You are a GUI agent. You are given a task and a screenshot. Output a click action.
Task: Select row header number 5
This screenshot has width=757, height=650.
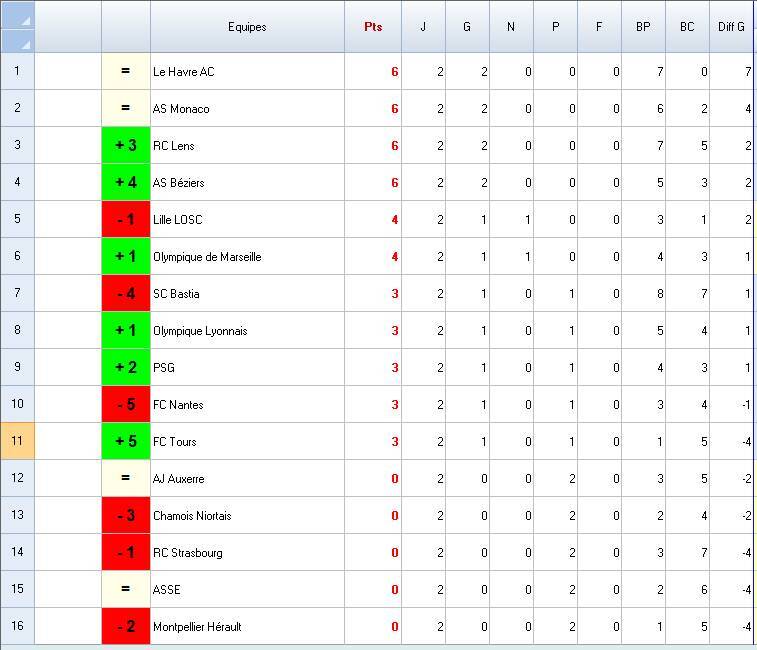click(x=17, y=220)
